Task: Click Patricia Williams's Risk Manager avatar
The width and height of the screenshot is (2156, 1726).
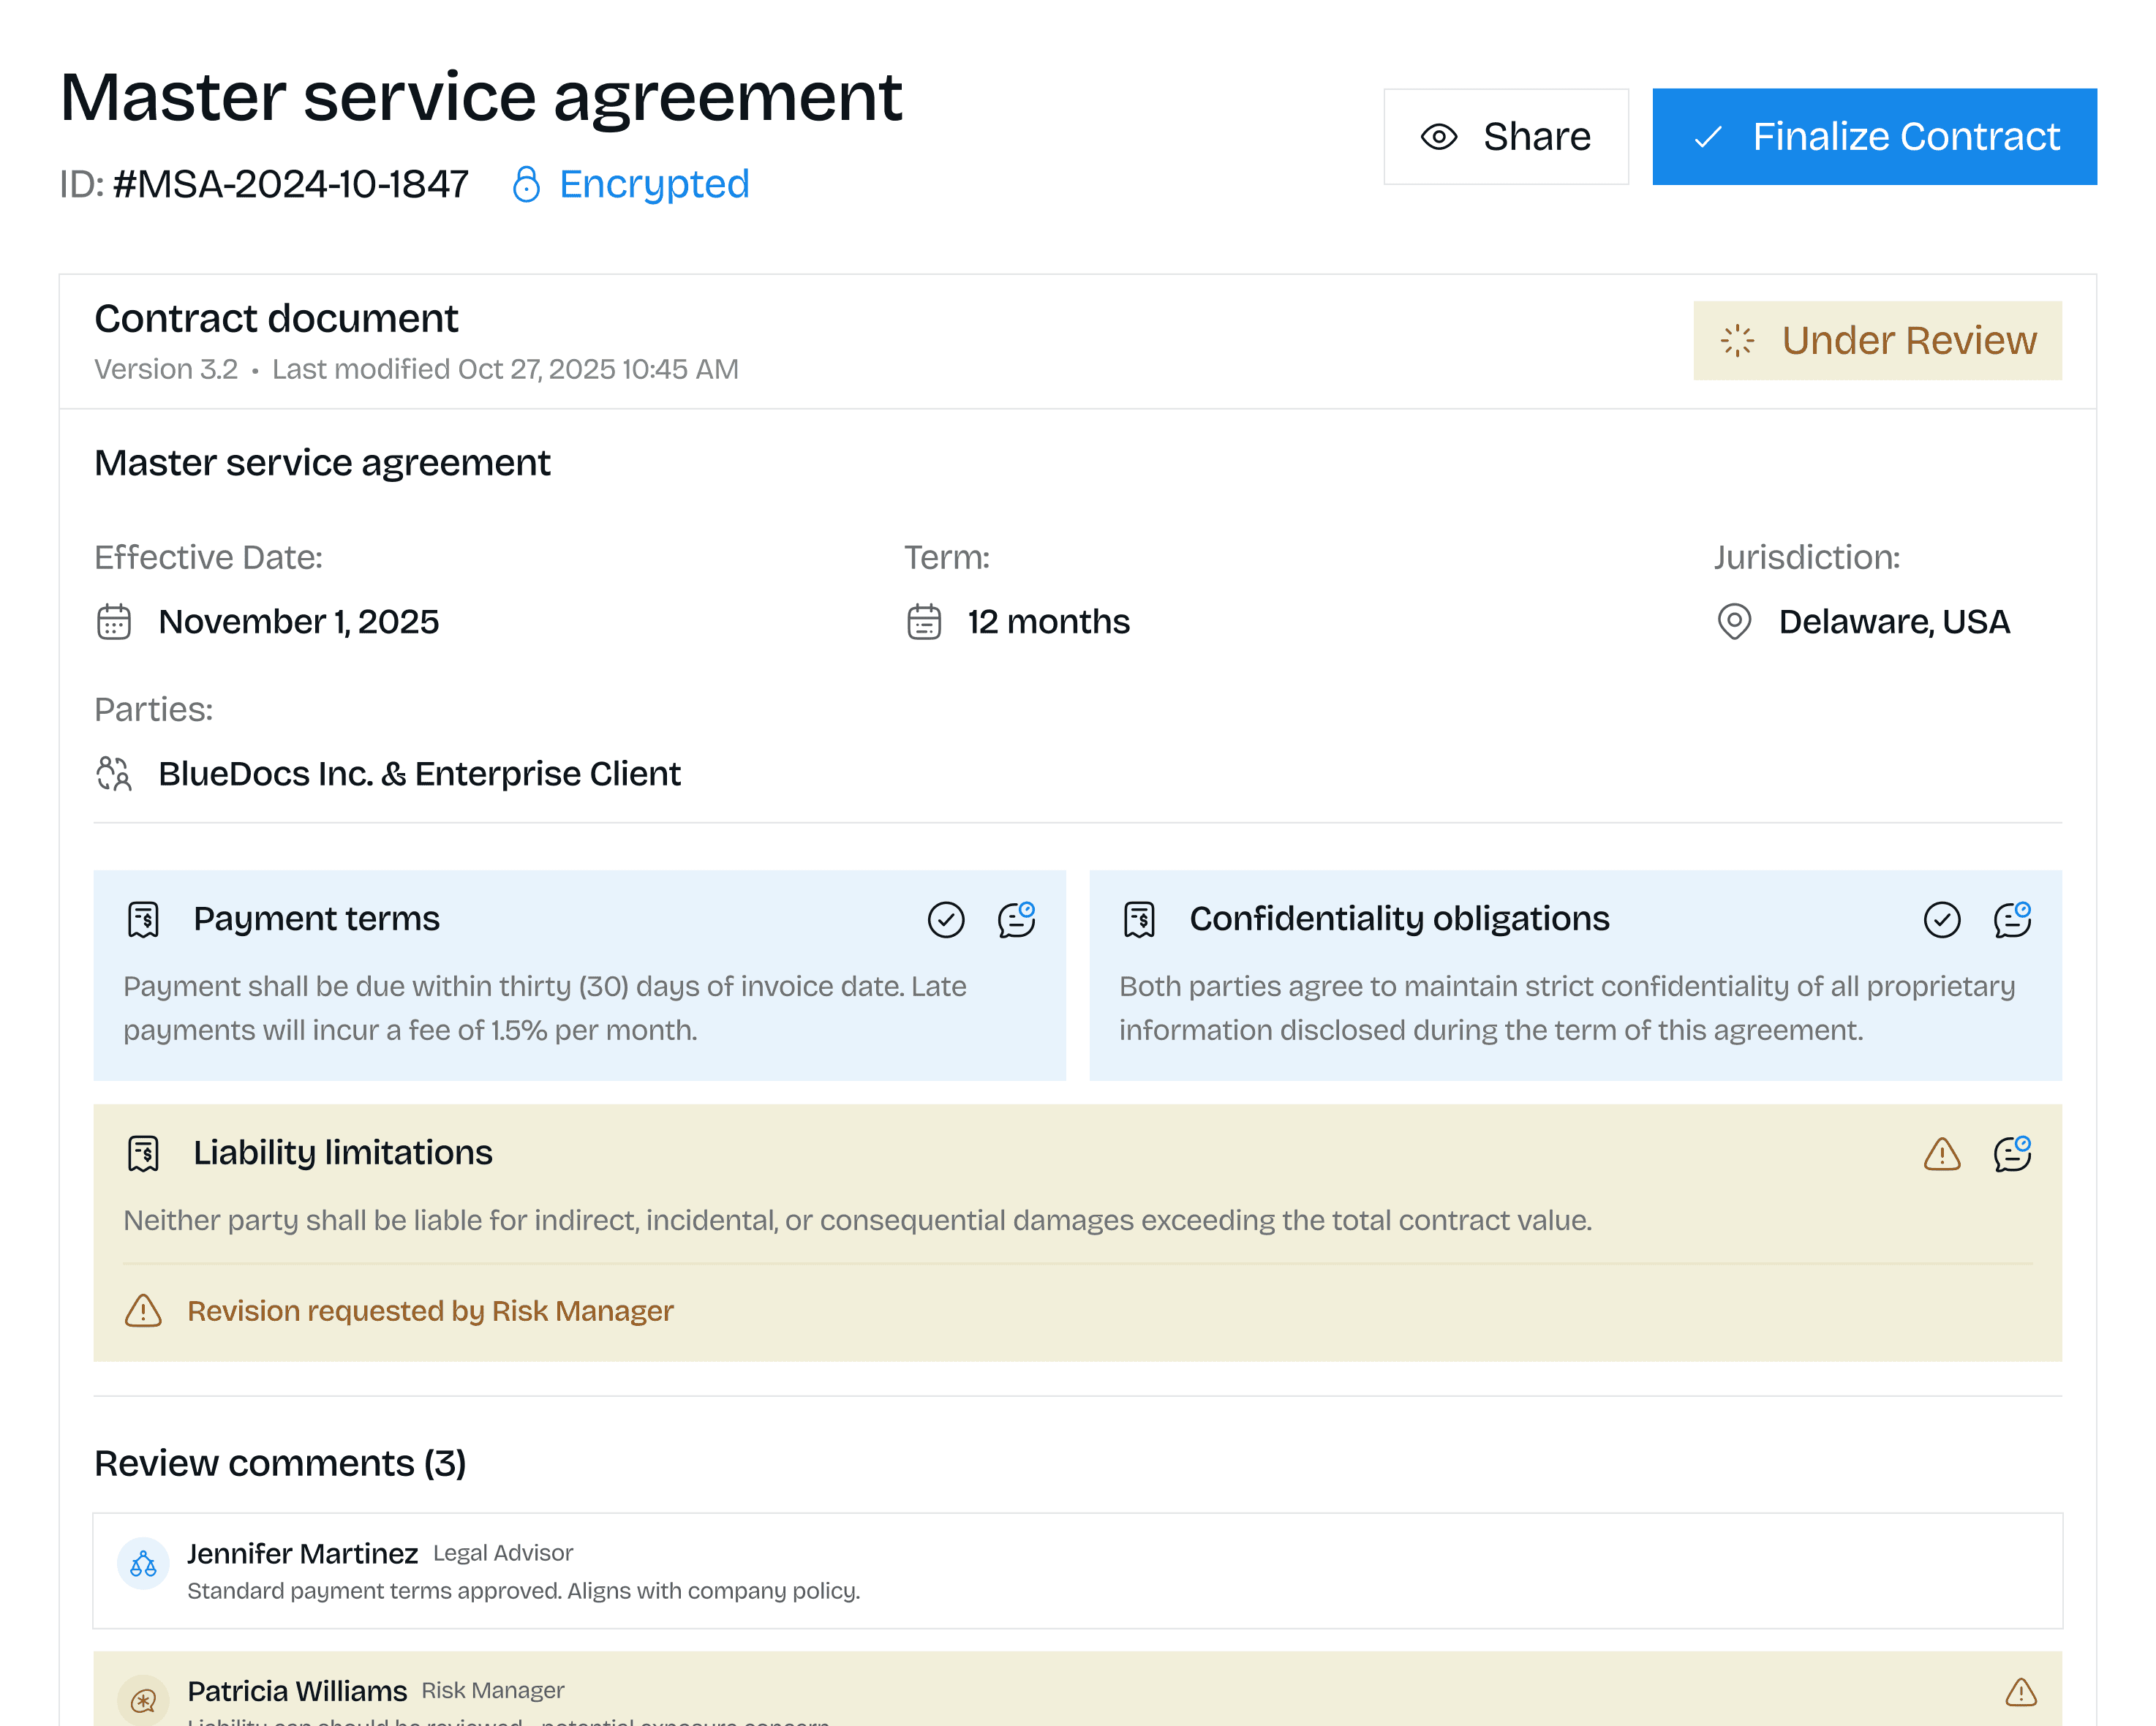Action: [143, 1699]
